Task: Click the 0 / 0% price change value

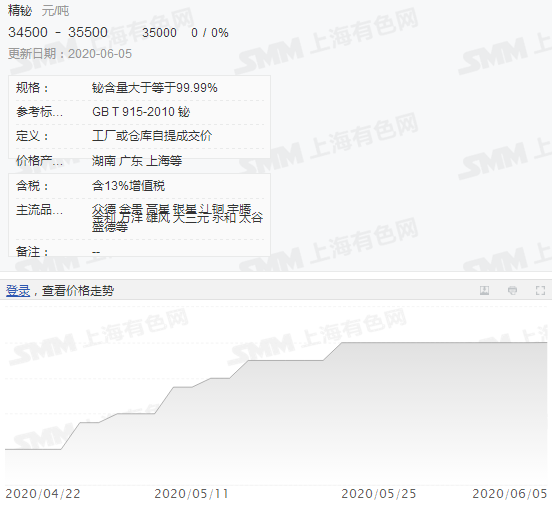Action: click(x=210, y=33)
